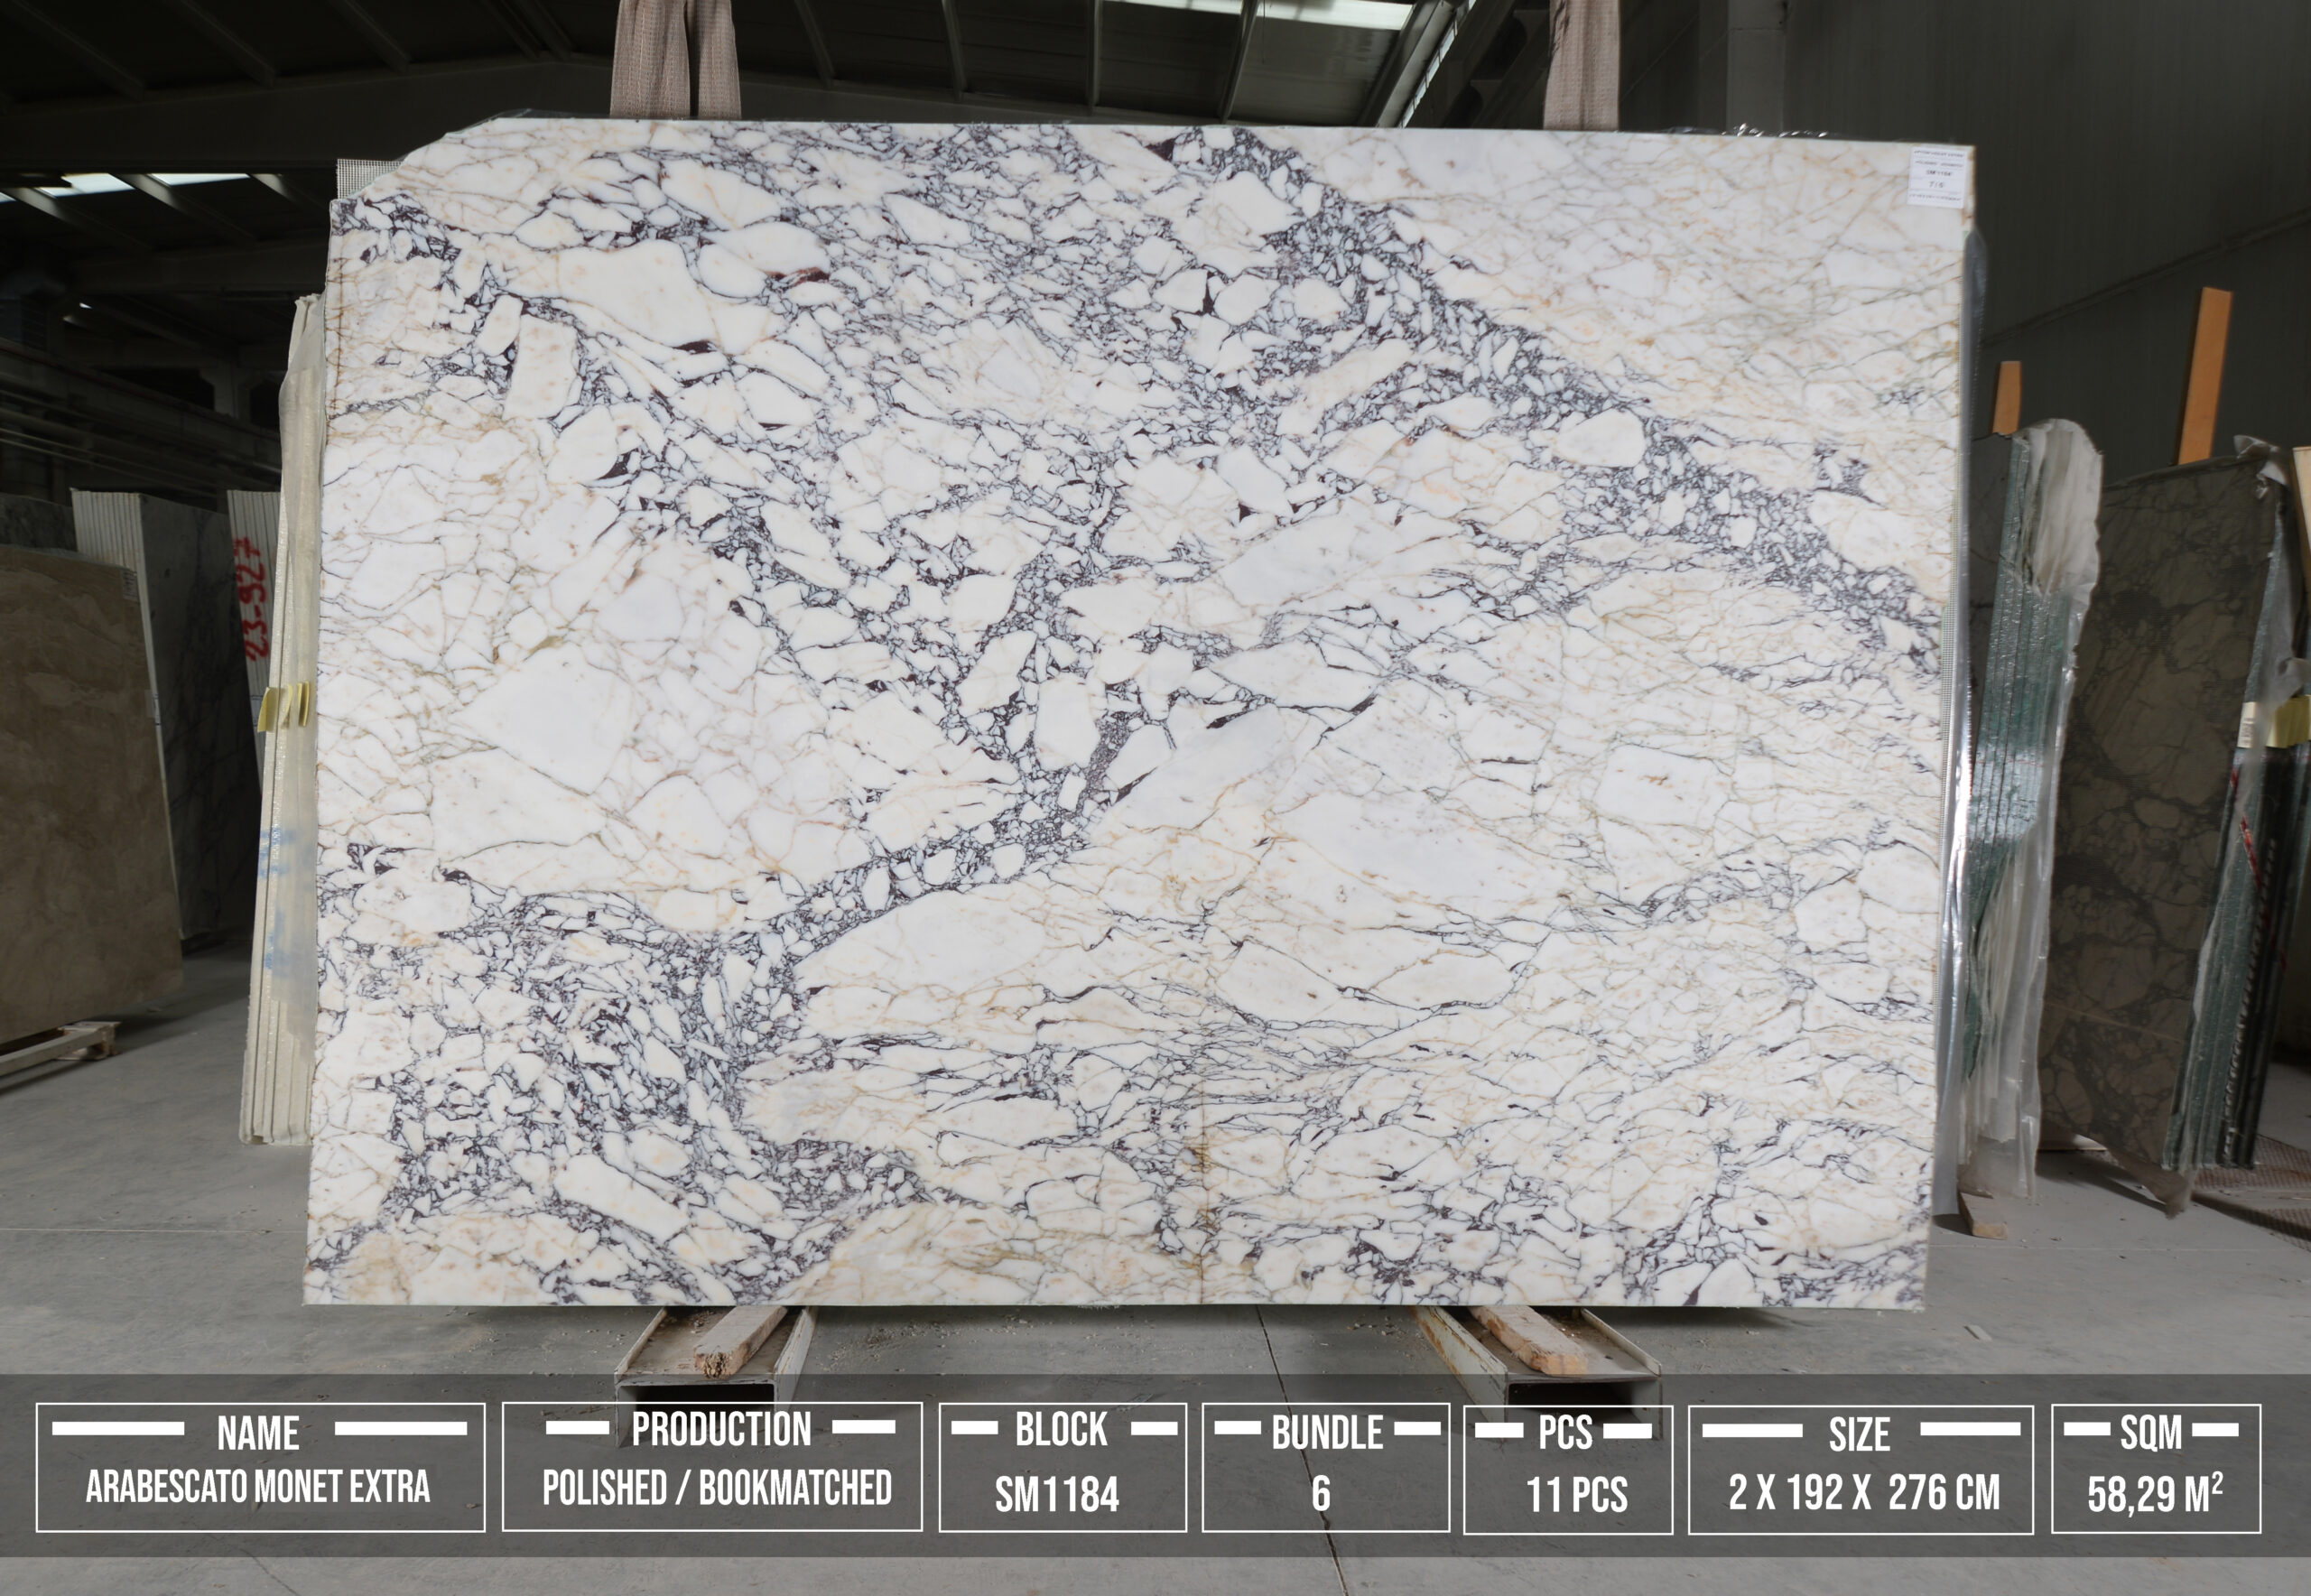Screen dimensions: 2311x1596
Task: Click the 11 PCS value
Action: (1577, 1495)
